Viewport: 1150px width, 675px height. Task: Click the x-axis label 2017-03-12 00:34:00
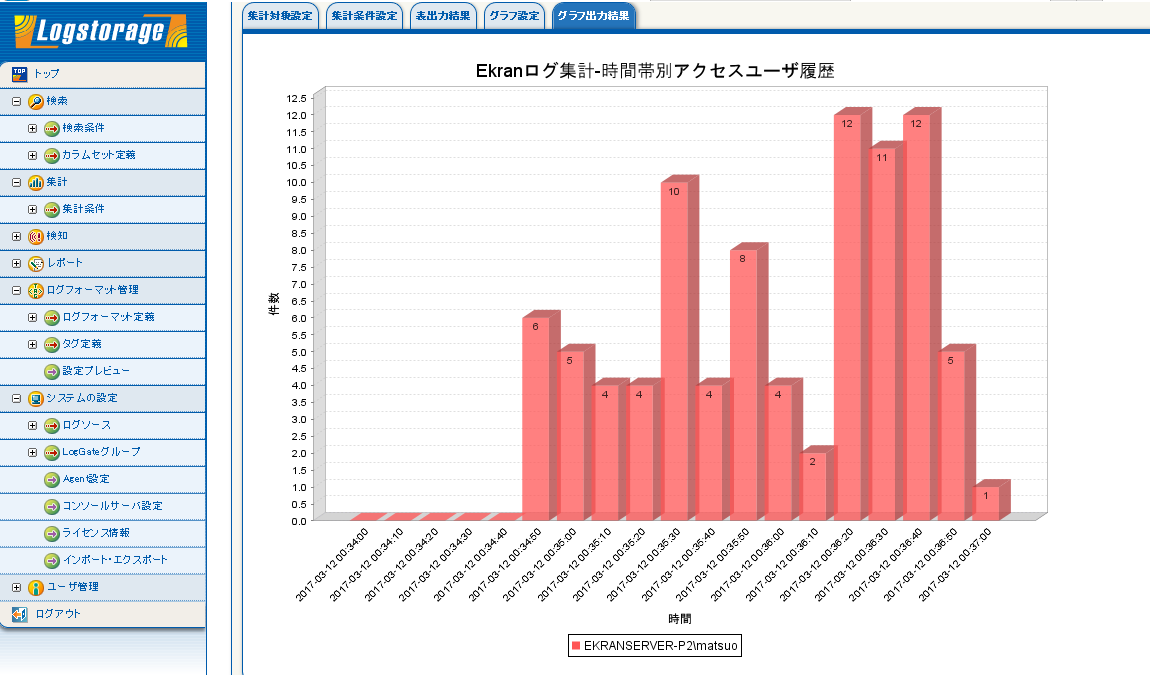click(x=332, y=563)
